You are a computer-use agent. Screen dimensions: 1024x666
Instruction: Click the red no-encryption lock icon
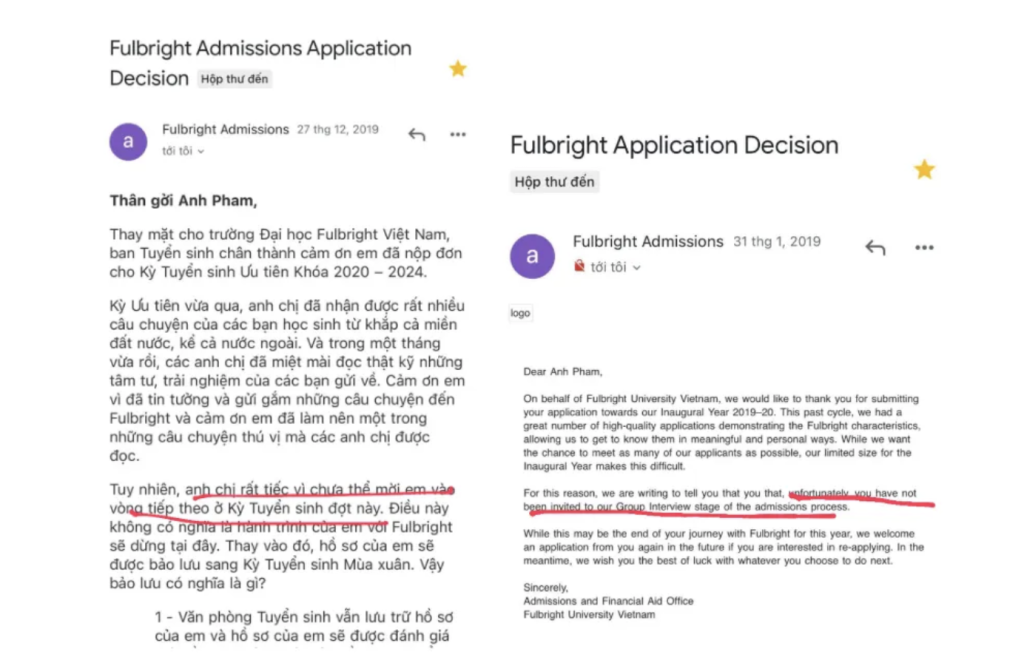(579, 266)
